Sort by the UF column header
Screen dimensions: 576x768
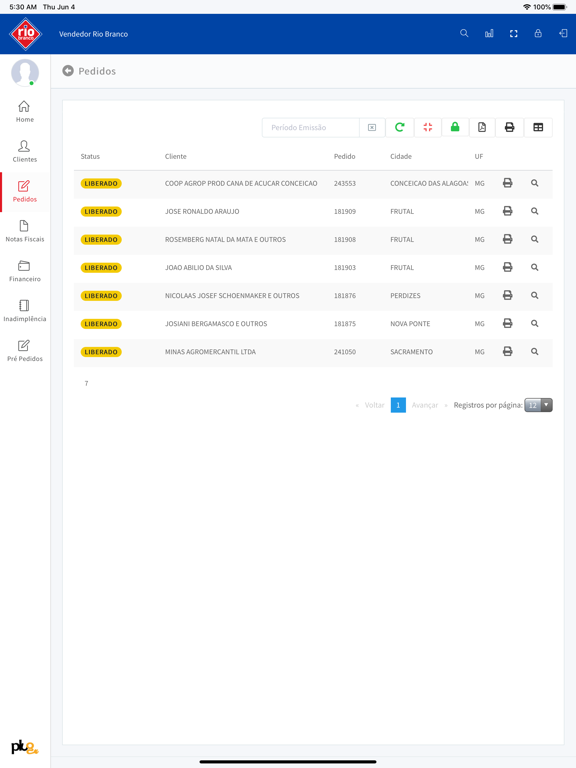coord(479,156)
